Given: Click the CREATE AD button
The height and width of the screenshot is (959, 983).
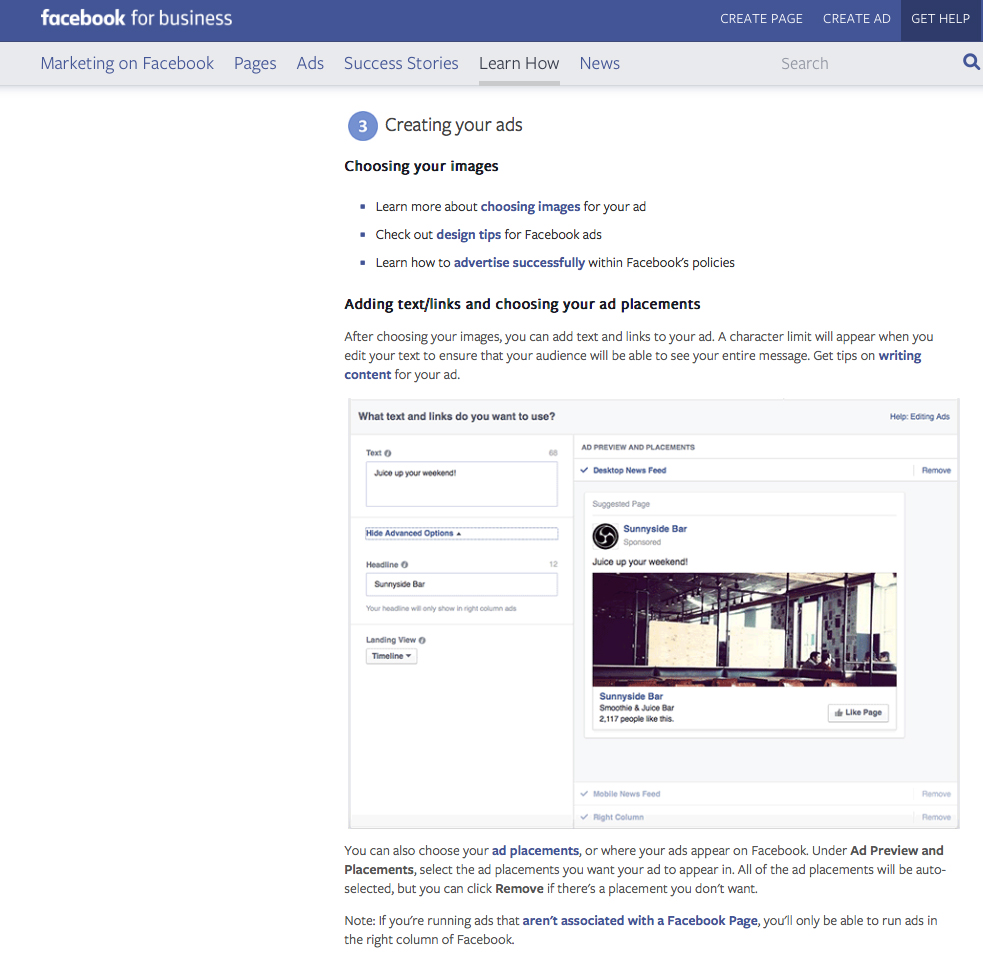Looking at the screenshot, I should click(856, 19).
